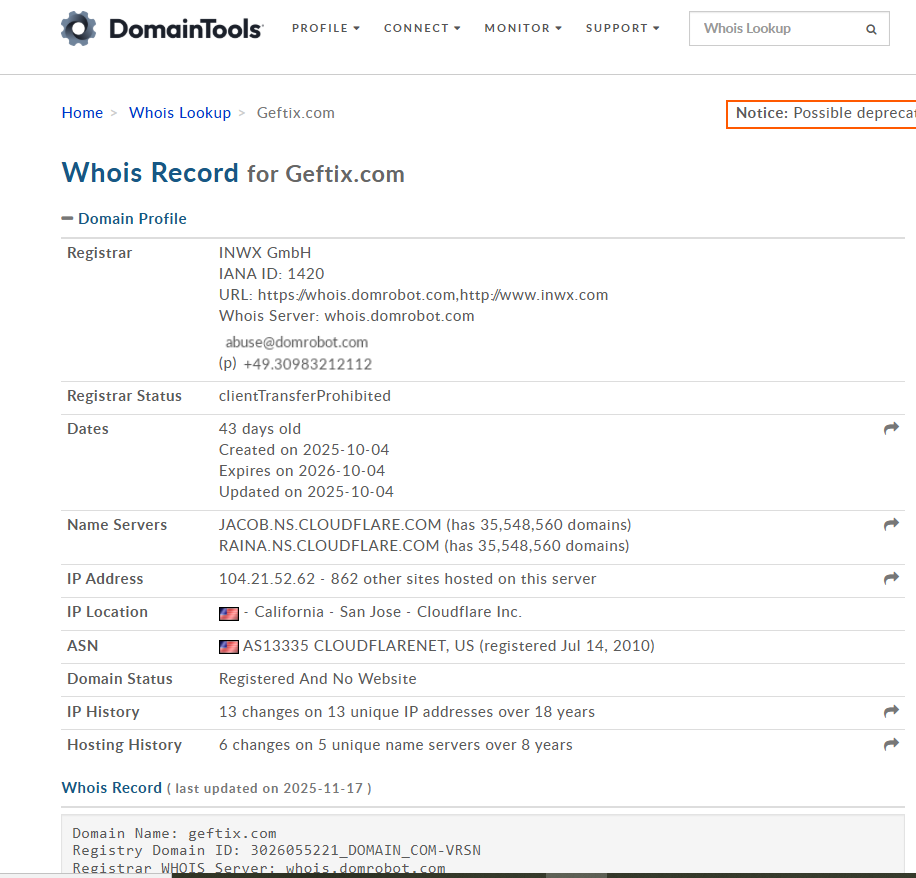Click the search magnifier icon
The height and width of the screenshot is (878, 916).
coord(872,29)
